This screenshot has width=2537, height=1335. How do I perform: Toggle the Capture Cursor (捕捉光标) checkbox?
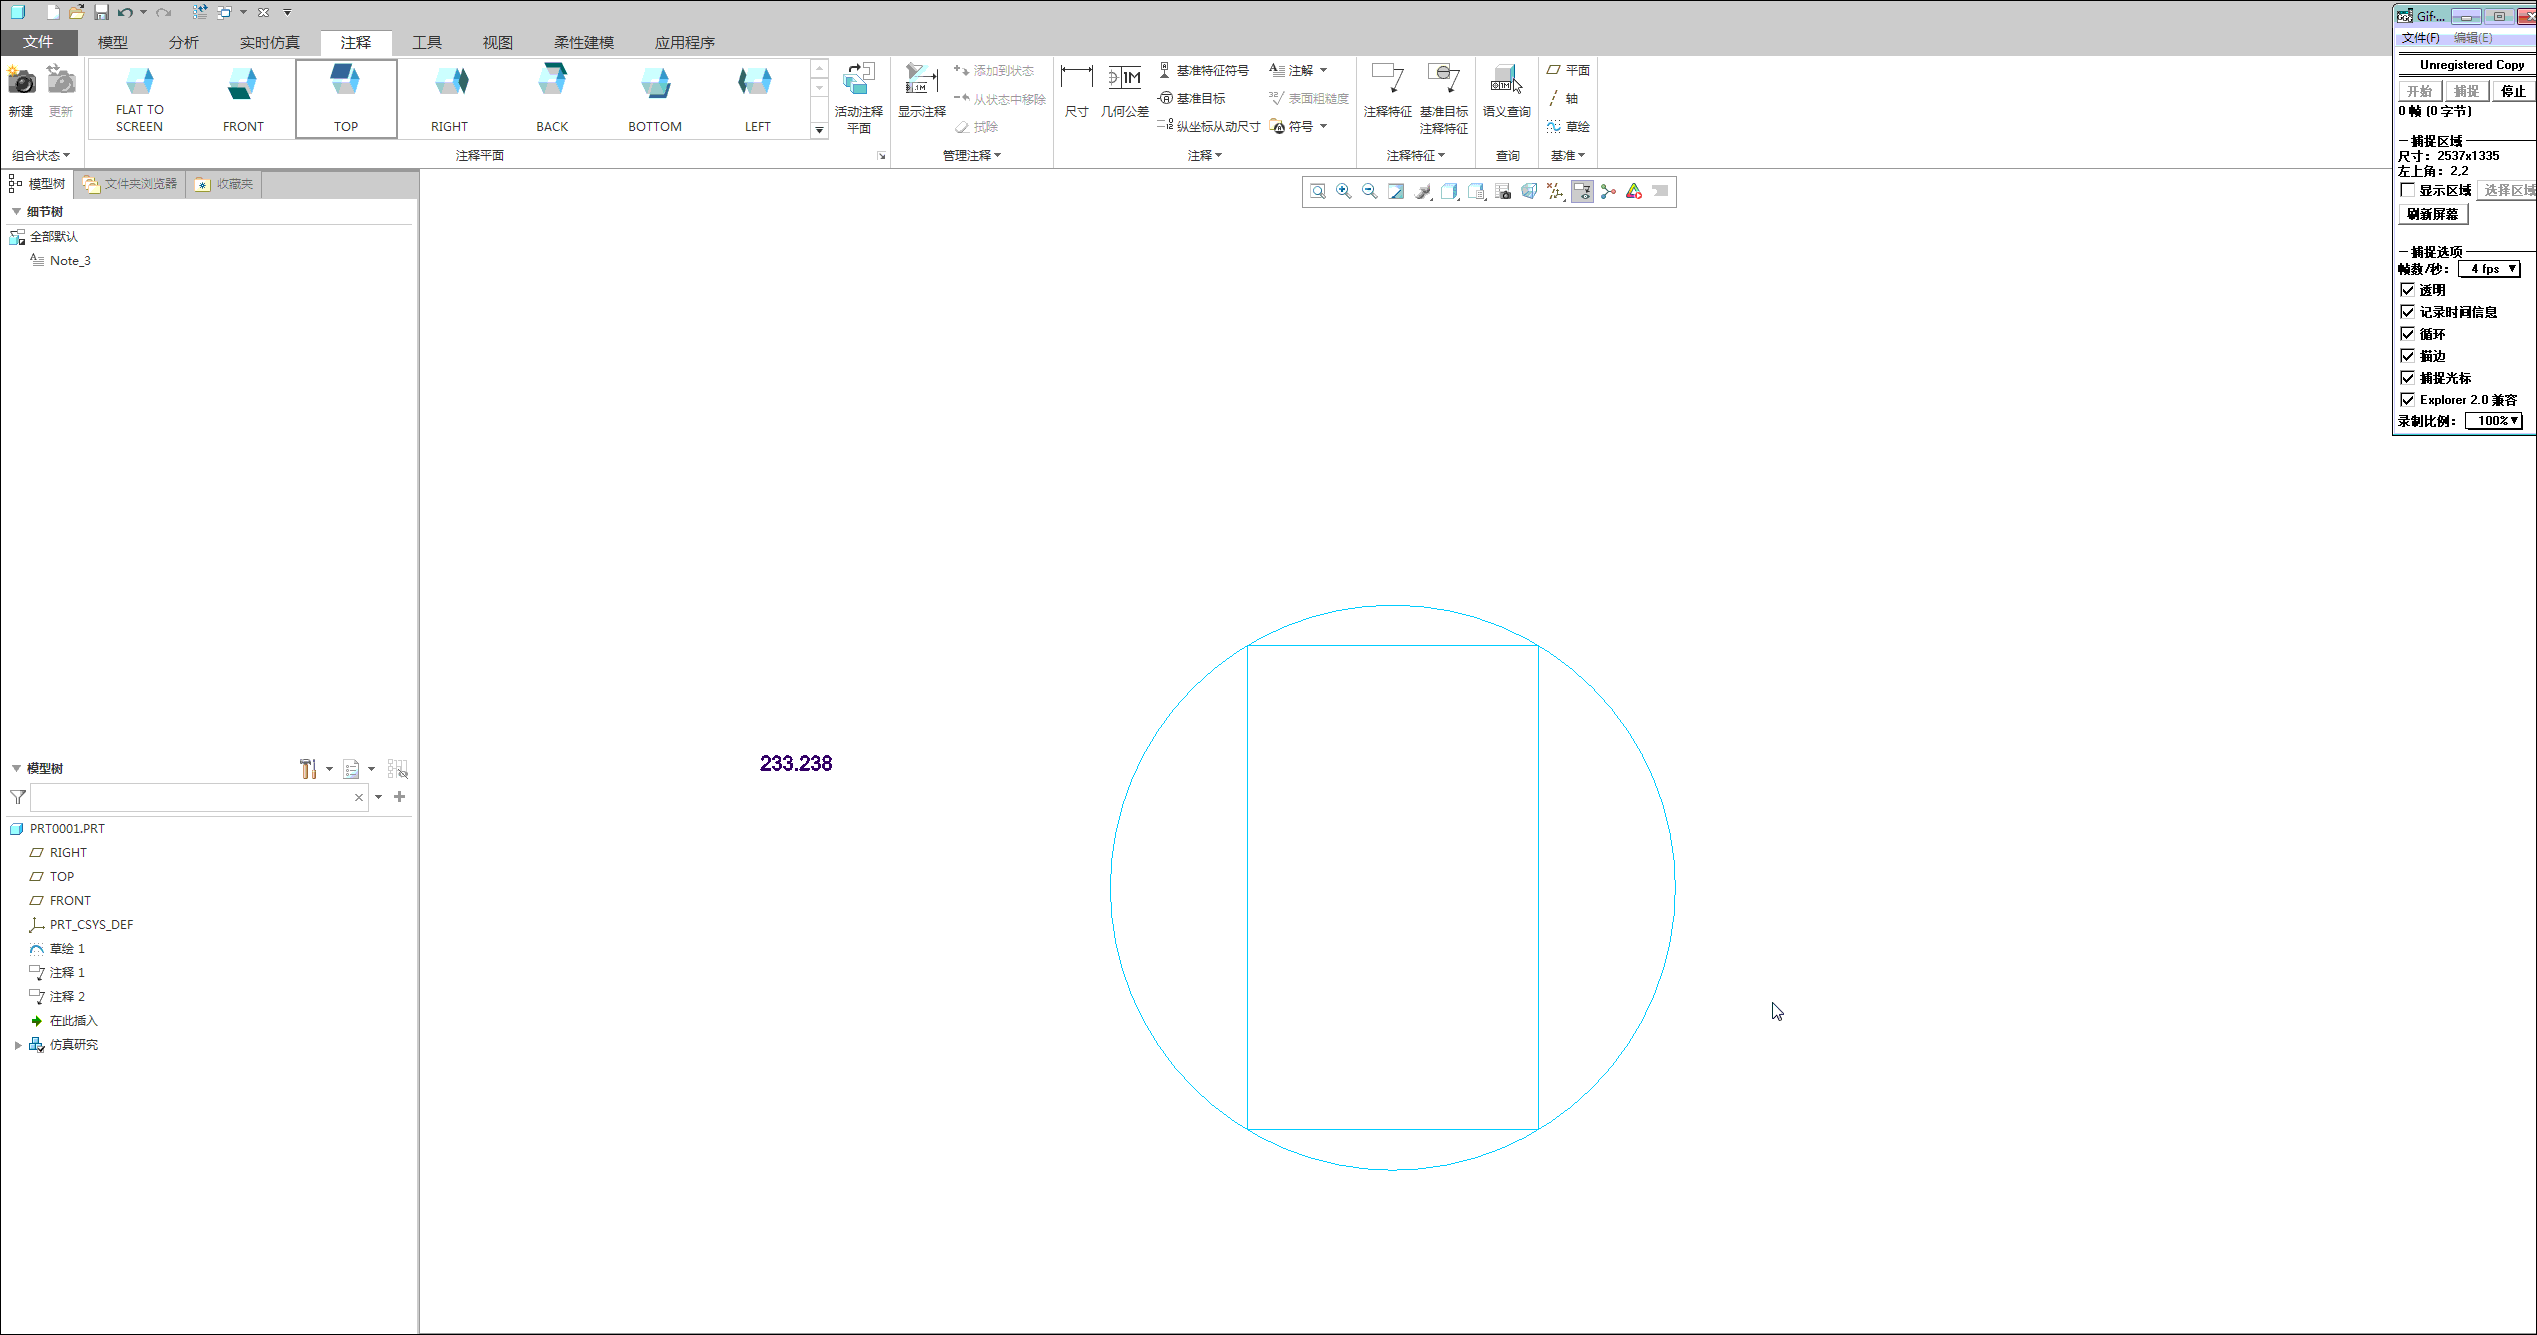pos(2408,378)
